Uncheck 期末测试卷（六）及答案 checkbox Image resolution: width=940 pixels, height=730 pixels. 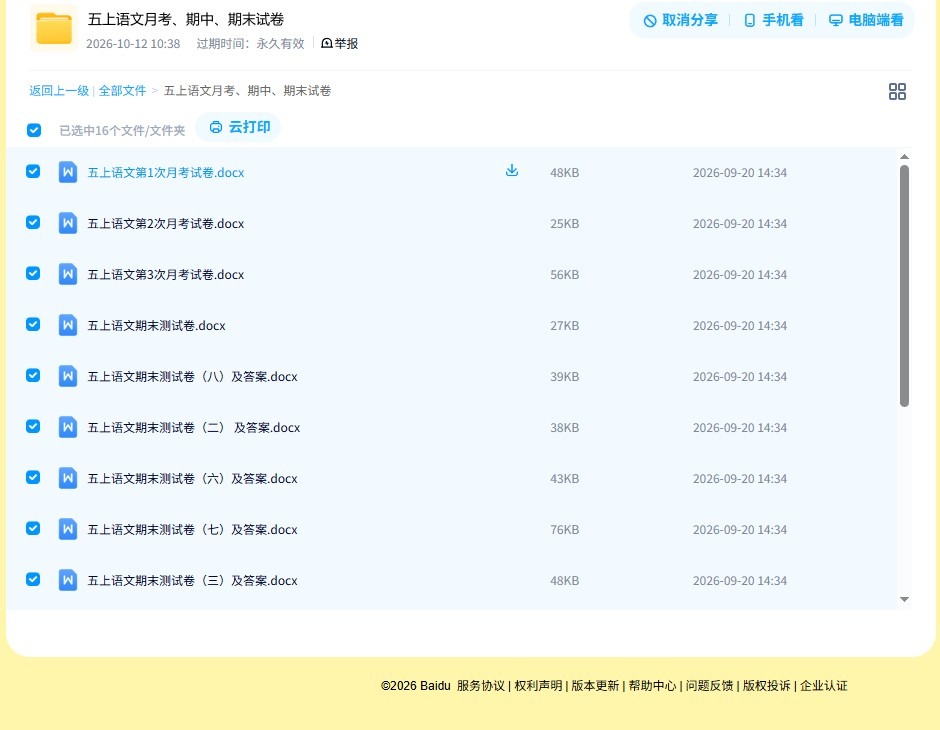(33, 477)
